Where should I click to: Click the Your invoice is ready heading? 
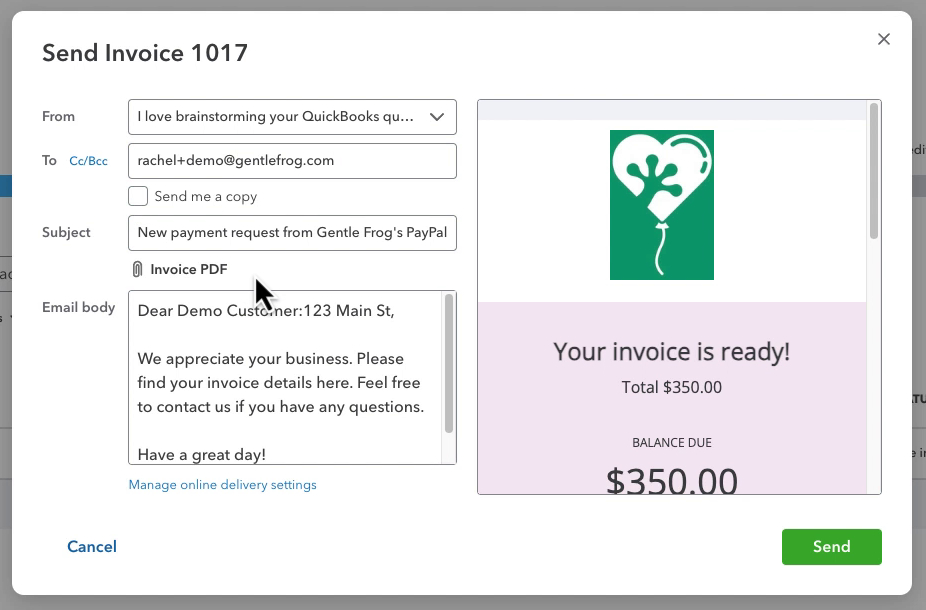[671, 352]
